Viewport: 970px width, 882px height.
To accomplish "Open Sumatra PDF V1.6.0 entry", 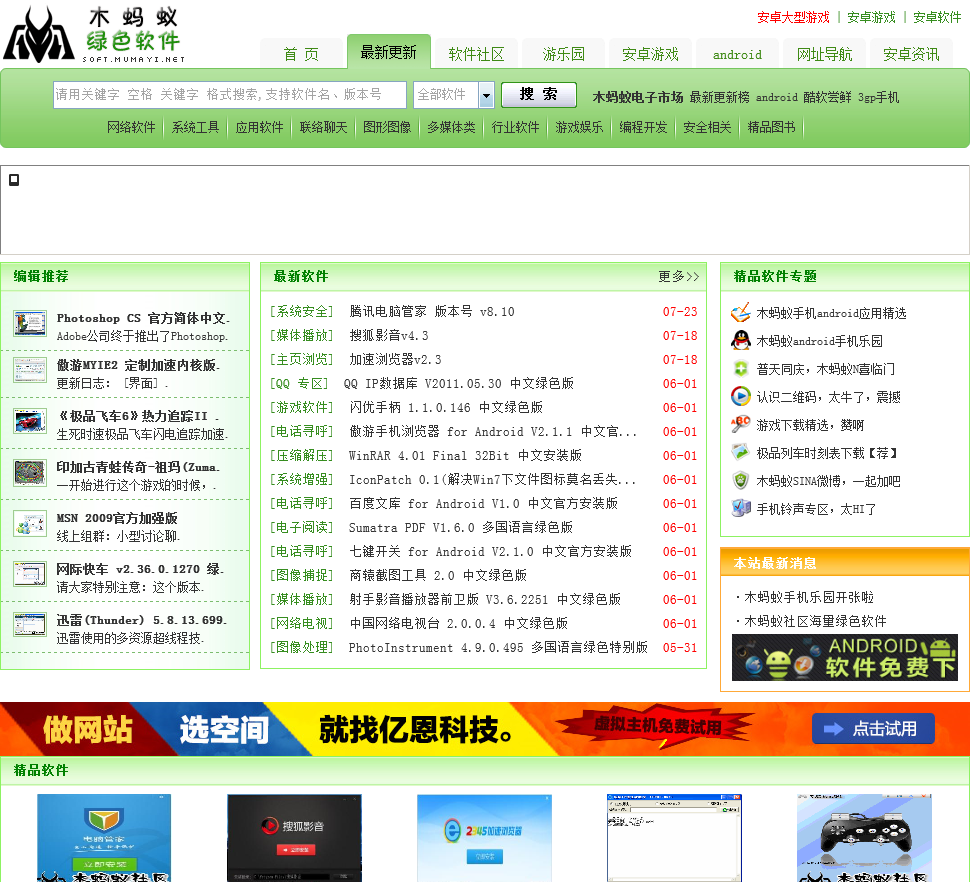I will [461, 528].
